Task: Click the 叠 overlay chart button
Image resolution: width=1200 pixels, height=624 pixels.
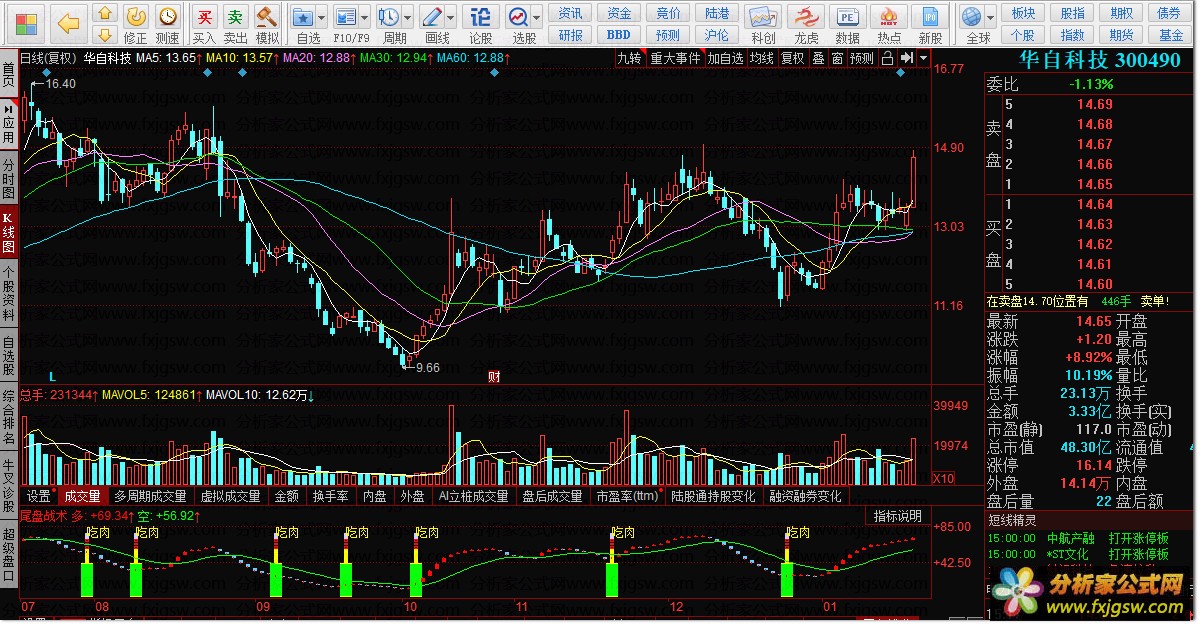Action: tap(818, 58)
